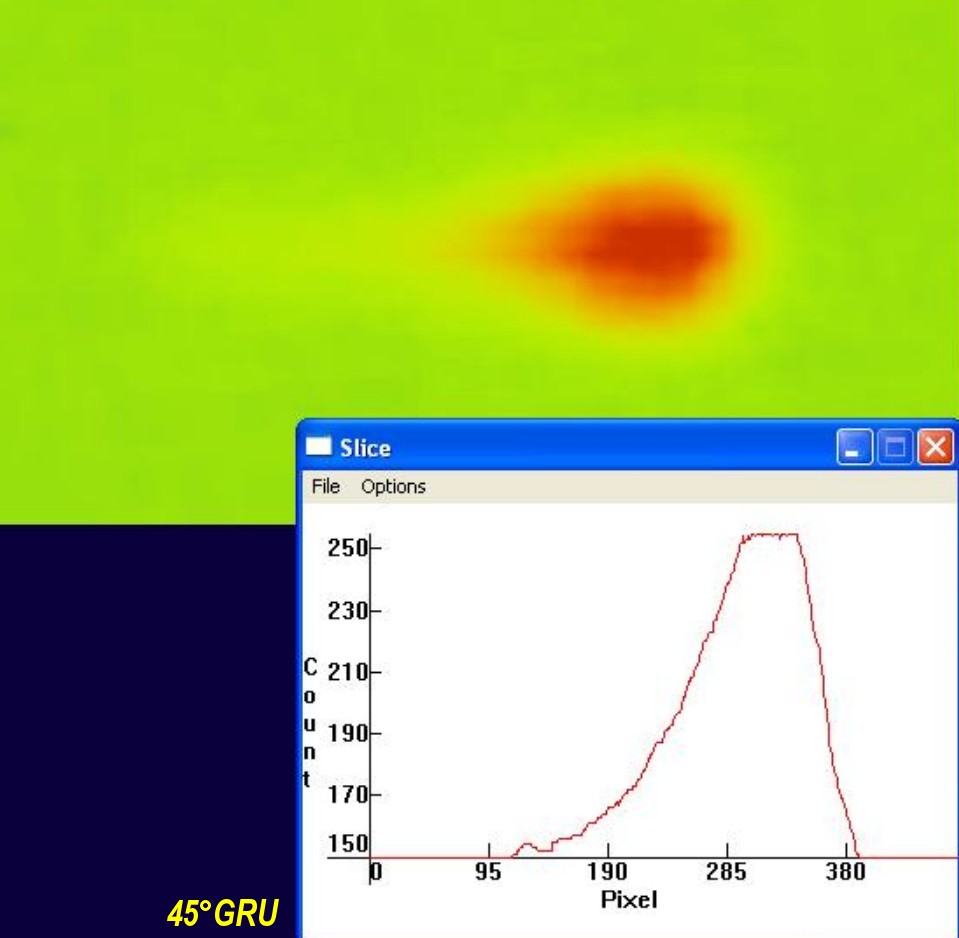Click the Pixel x-axis title
The image size is (959, 938).
(x=629, y=899)
